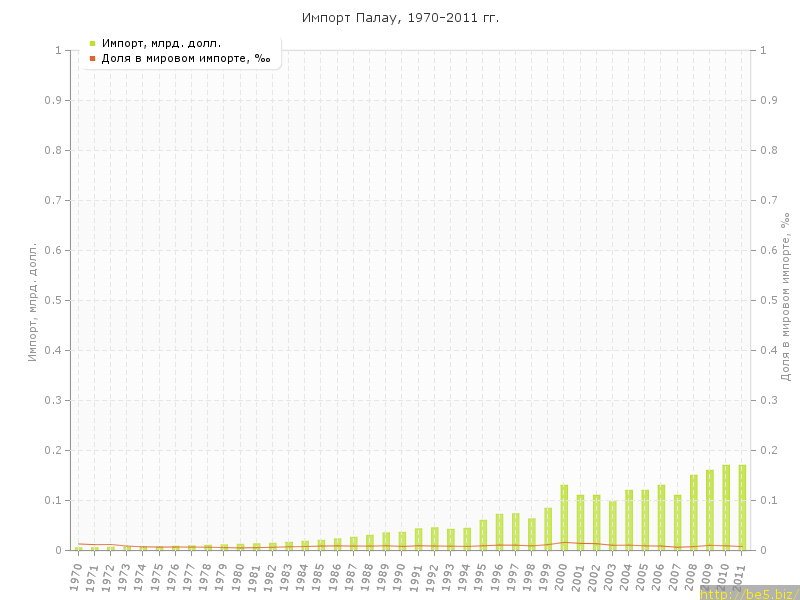Click the chart title 'Импорт Палау, 1970-2011 гг.'
Screen dimensions: 800x600
point(400,18)
